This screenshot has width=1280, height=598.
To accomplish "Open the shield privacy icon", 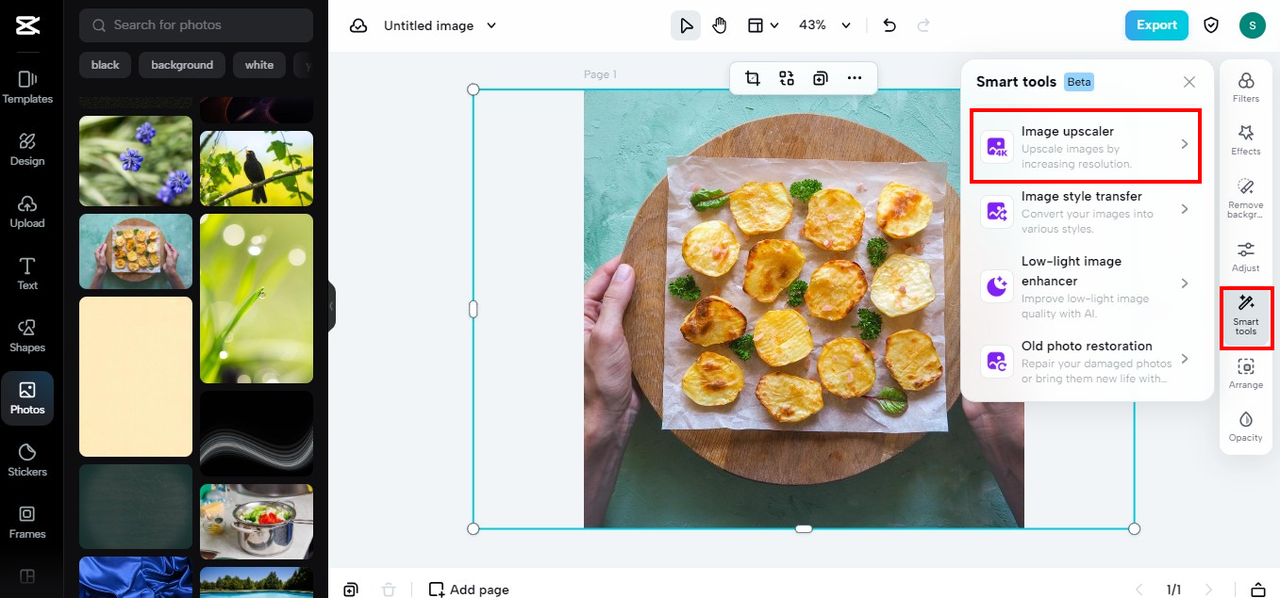I will (1211, 25).
